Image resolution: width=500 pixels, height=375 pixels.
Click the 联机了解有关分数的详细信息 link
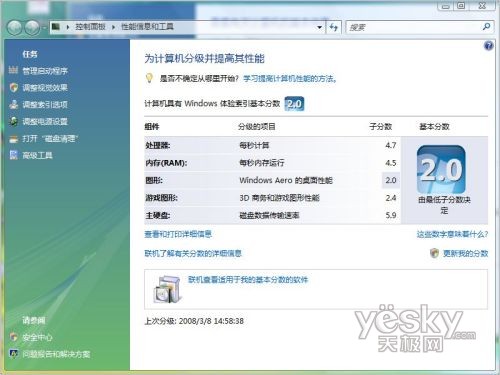click(x=193, y=254)
